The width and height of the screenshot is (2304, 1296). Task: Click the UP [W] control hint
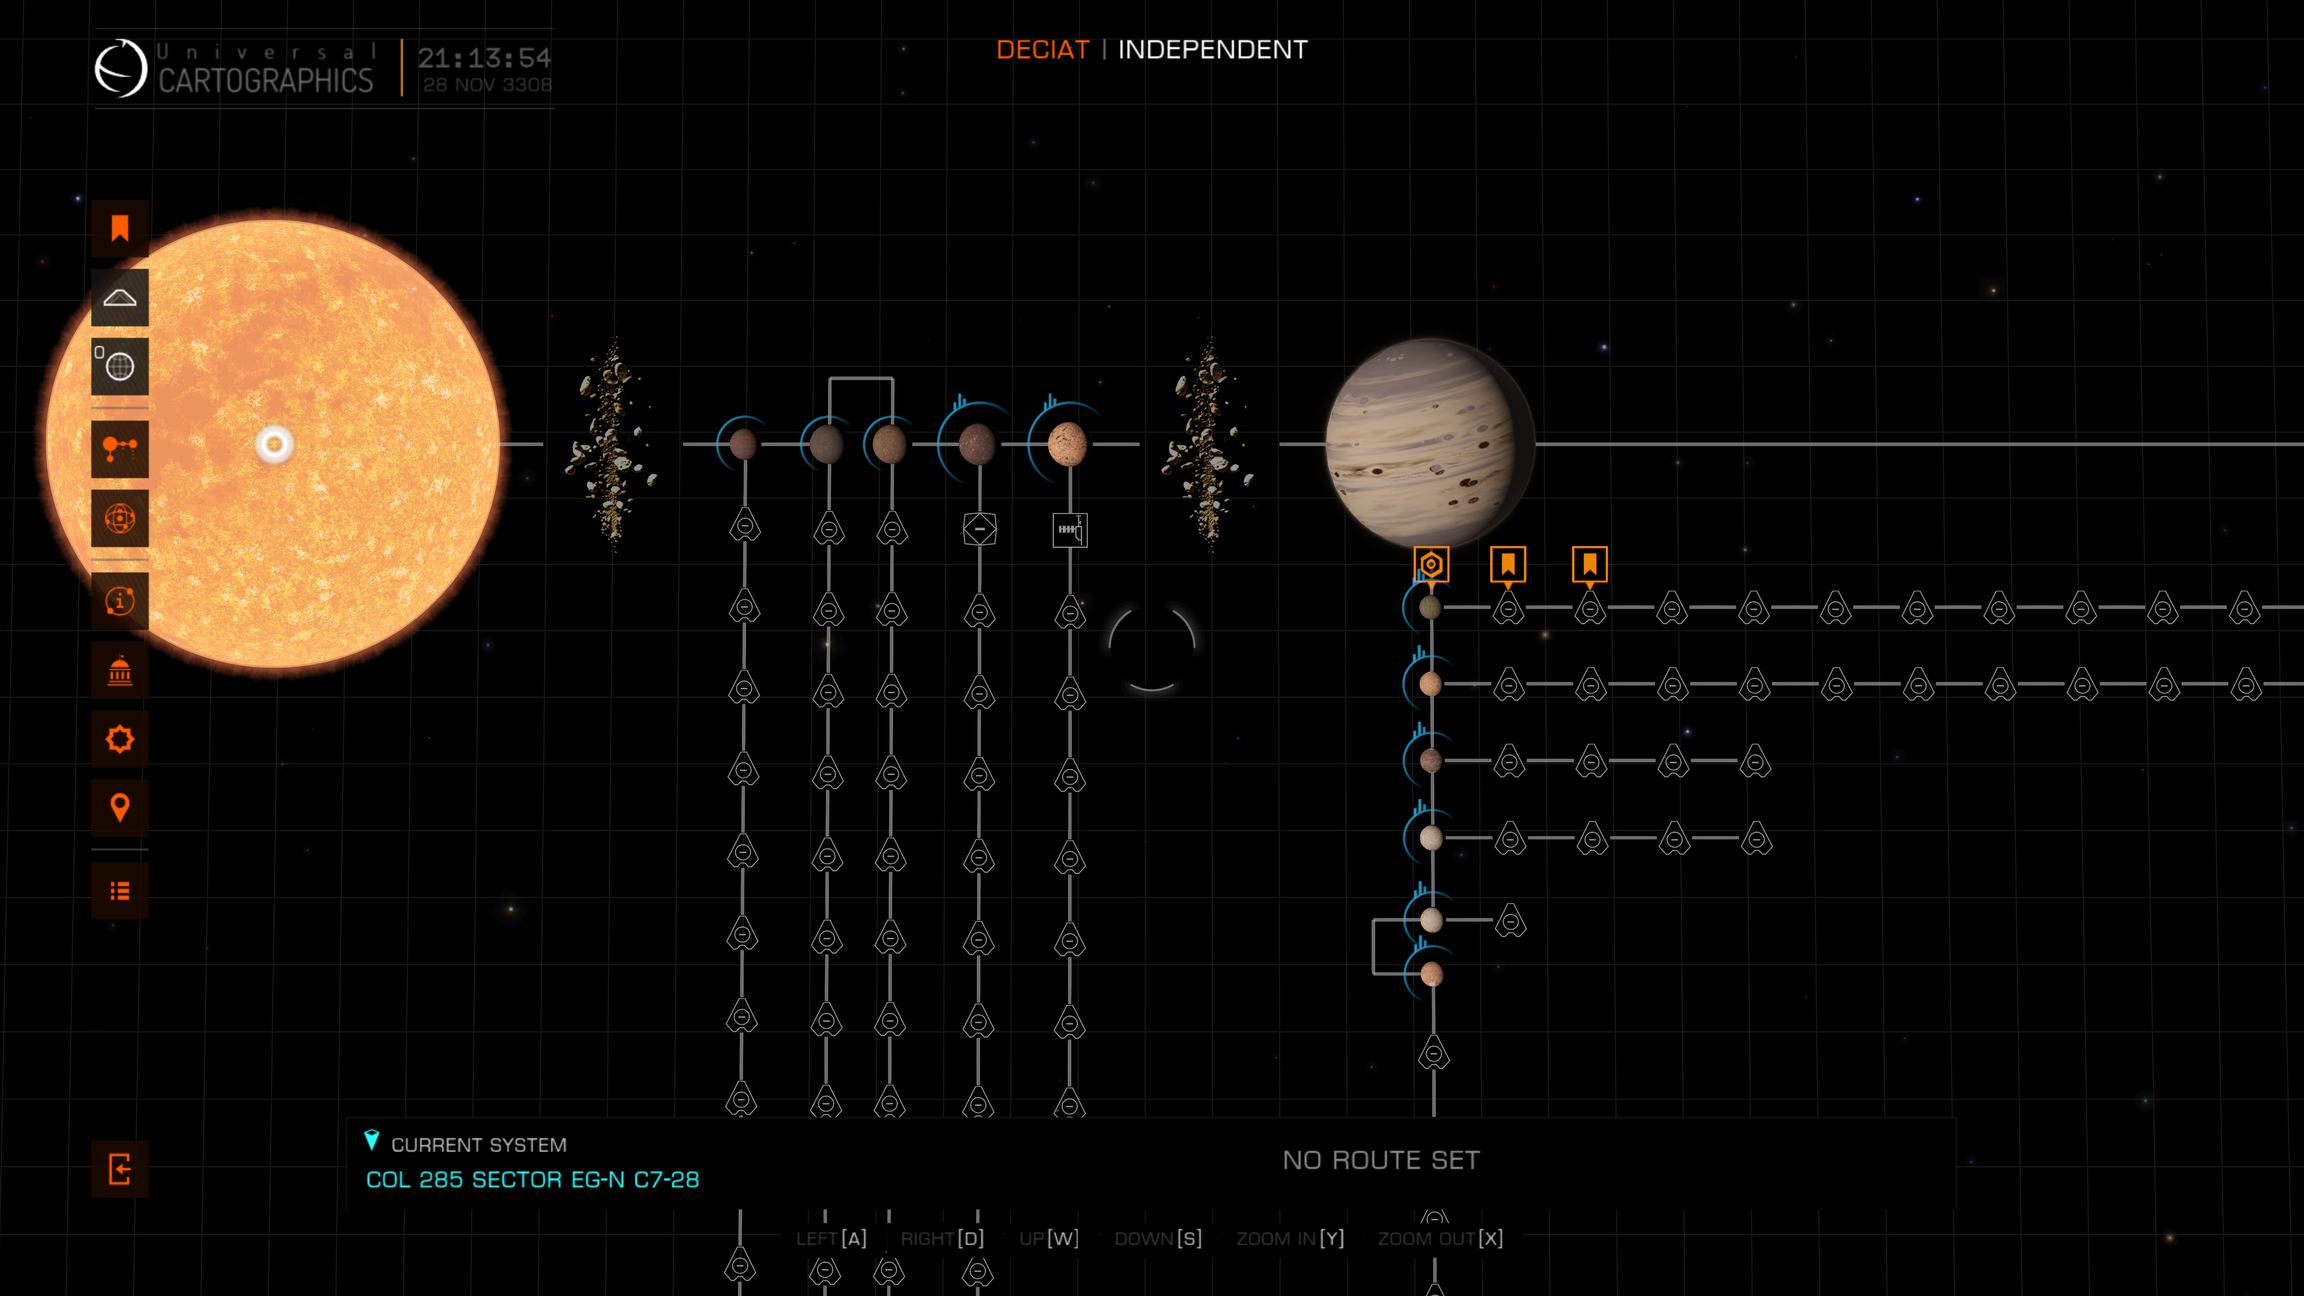1049,1238
